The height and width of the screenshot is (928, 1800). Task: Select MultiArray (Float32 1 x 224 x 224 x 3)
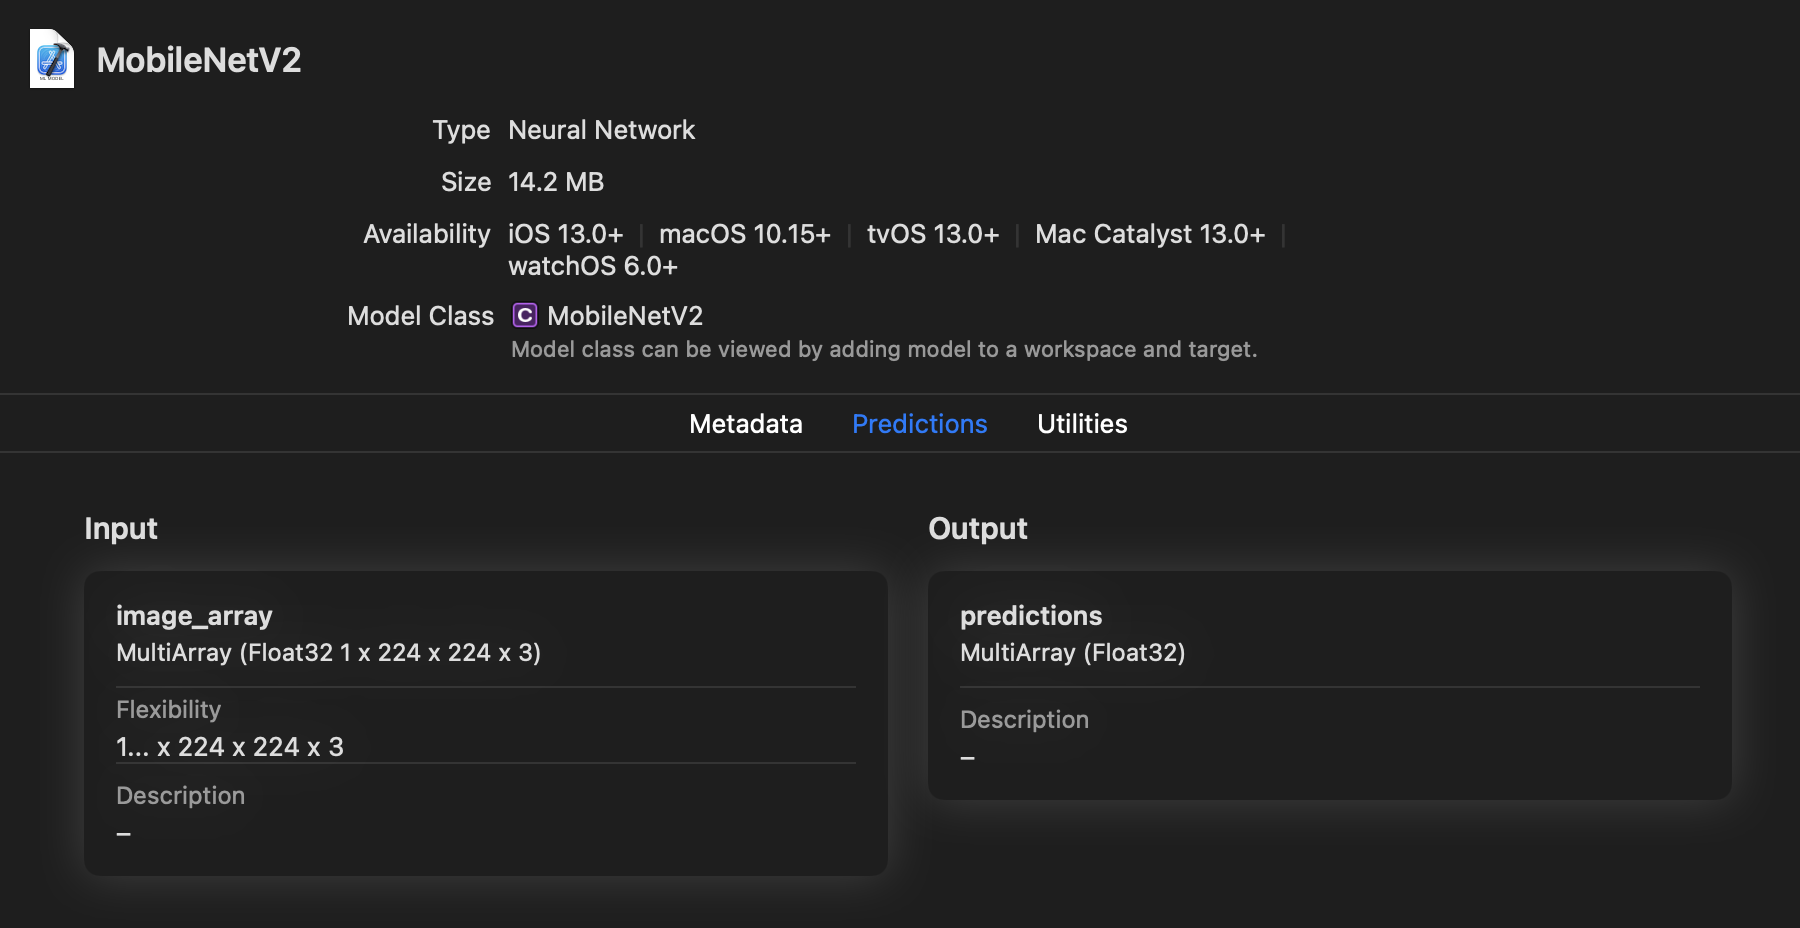pos(328,653)
